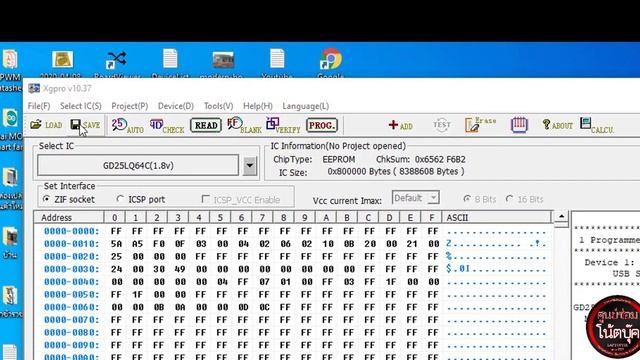The height and width of the screenshot is (360, 640).
Task: Click the READ chip button
Action: coord(206,125)
